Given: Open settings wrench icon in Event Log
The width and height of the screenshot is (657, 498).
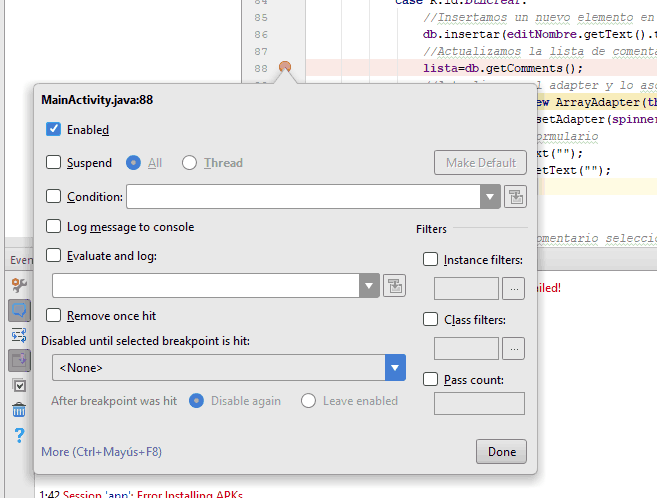Looking at the screenshot, I should coord(19,285).
